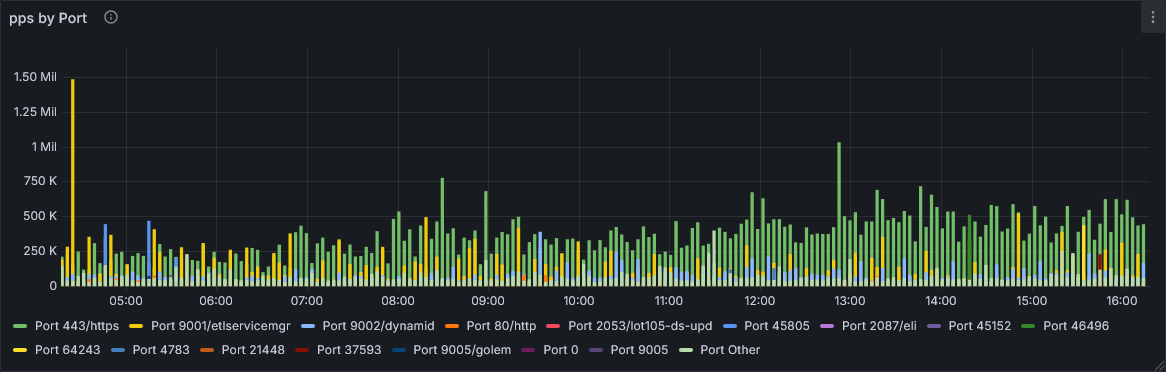Click the 250 K y-axis label
This screenshot has height=372, width=1166.
(x=41, y=251)
